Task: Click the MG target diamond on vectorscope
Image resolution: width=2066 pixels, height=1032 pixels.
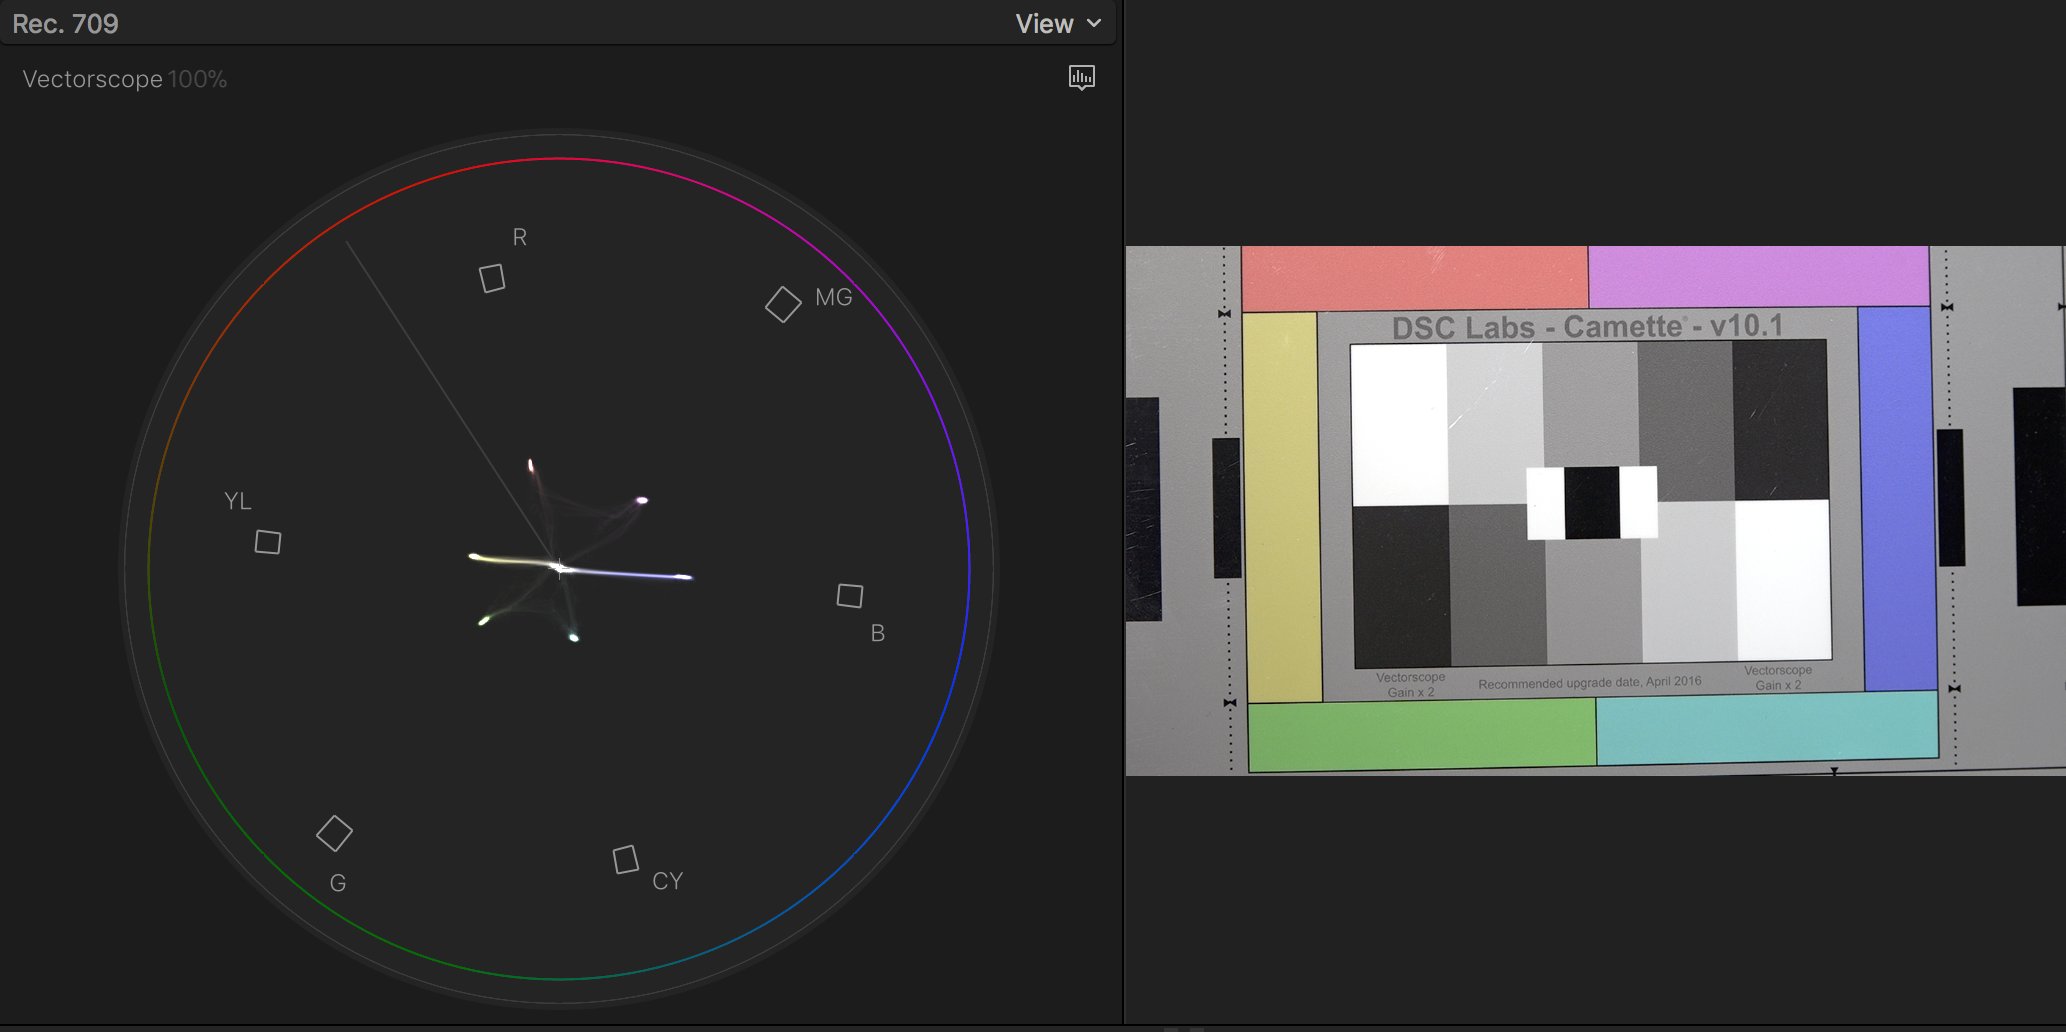Action: tap(783, 304)
